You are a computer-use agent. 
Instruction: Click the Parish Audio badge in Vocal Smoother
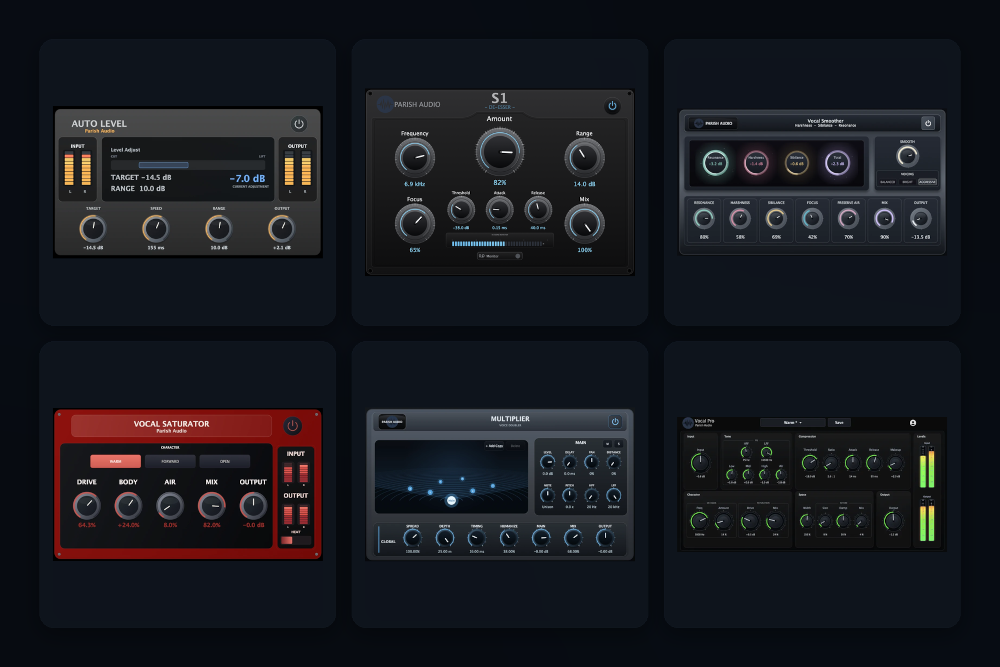[x=714, y=123]
